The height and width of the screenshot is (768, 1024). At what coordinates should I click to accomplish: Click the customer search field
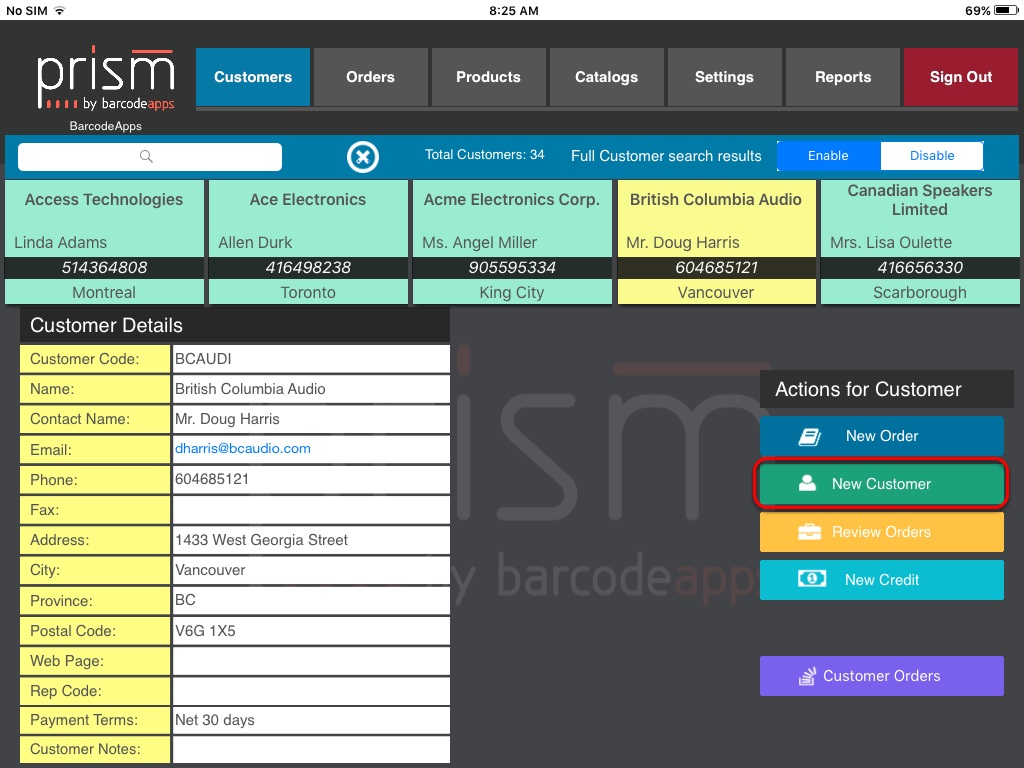point(150,157)
